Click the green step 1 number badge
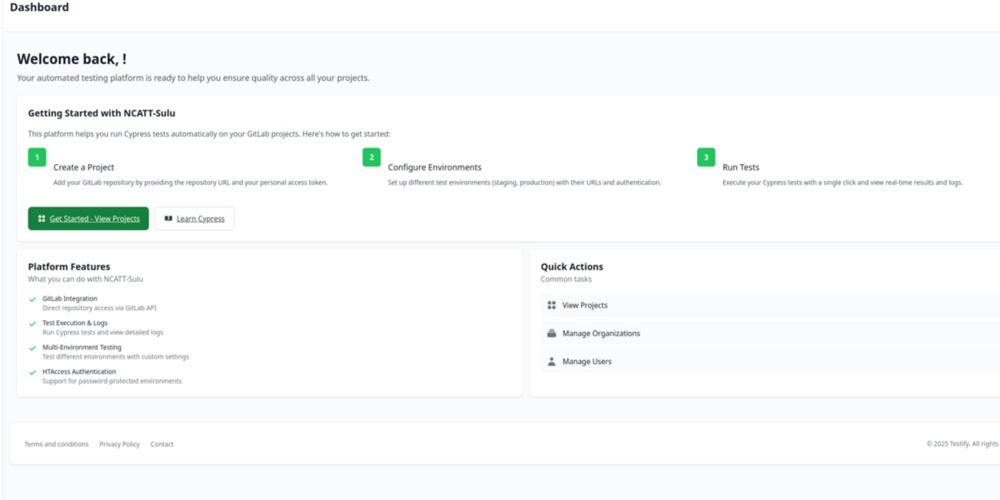 37,157
